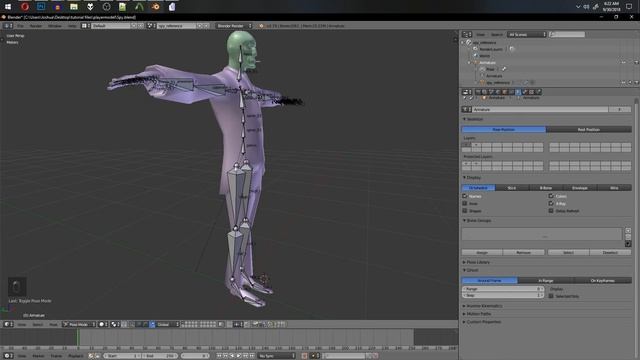Toggle visibility eye of spy_reference mesh in outliner
Viewport: 640px width, 360px height.
pos(624,82)
